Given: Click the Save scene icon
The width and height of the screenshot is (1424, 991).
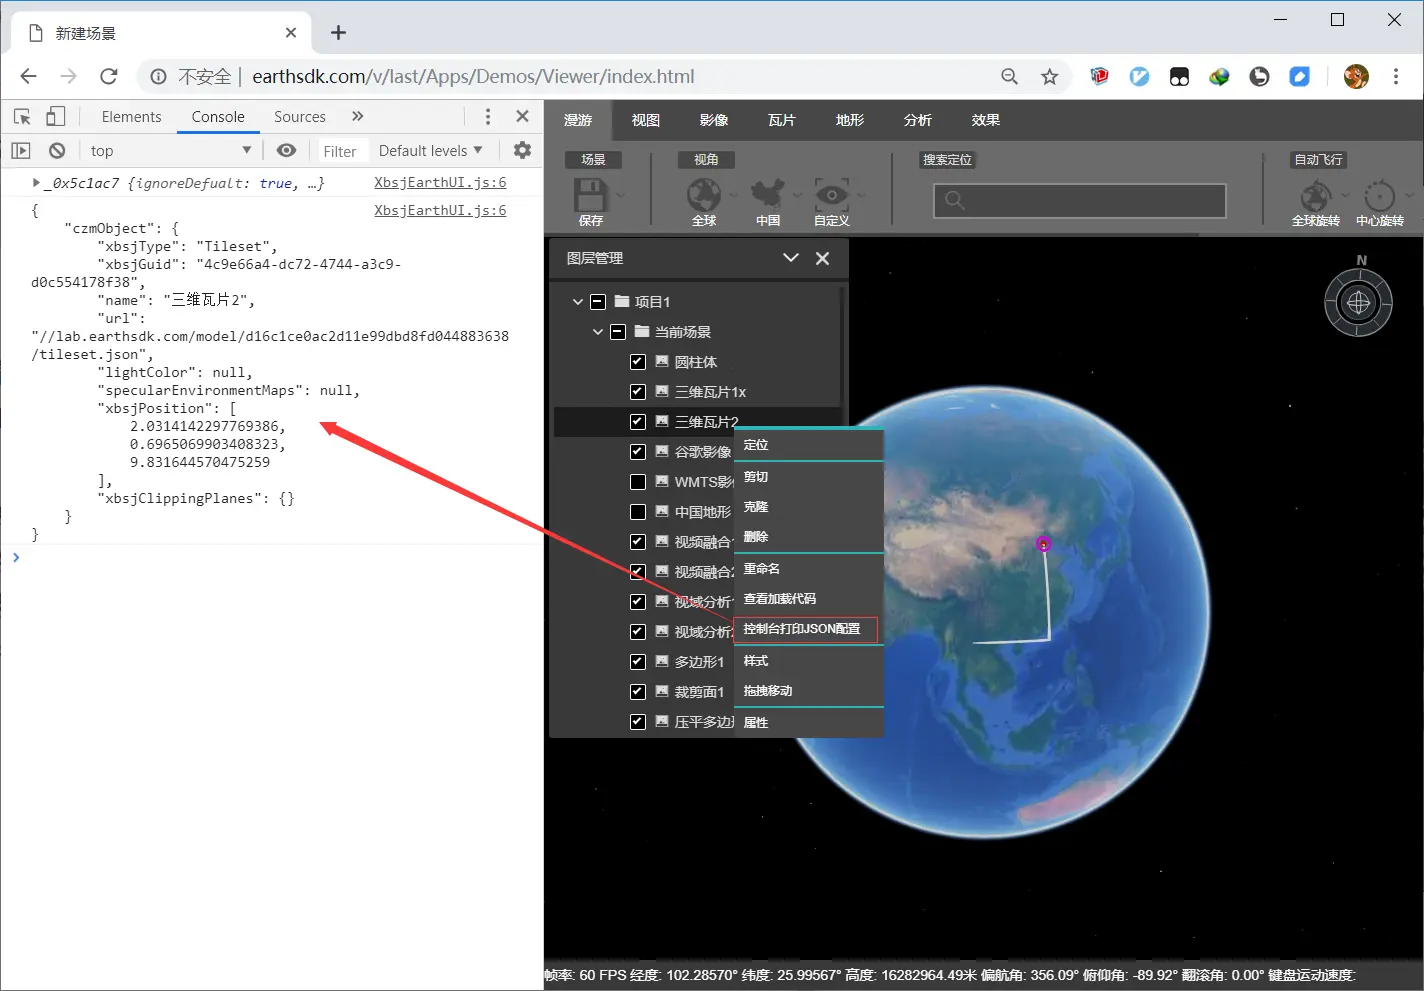Looking at the screenshot, I should (590, 195).
